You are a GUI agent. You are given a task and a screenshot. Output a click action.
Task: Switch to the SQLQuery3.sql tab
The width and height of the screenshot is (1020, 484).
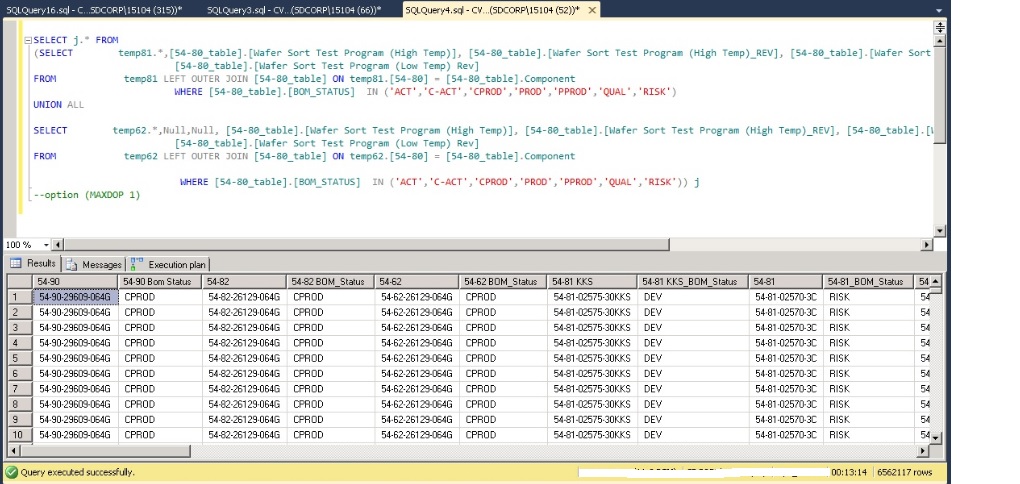[x=294, y=10]
